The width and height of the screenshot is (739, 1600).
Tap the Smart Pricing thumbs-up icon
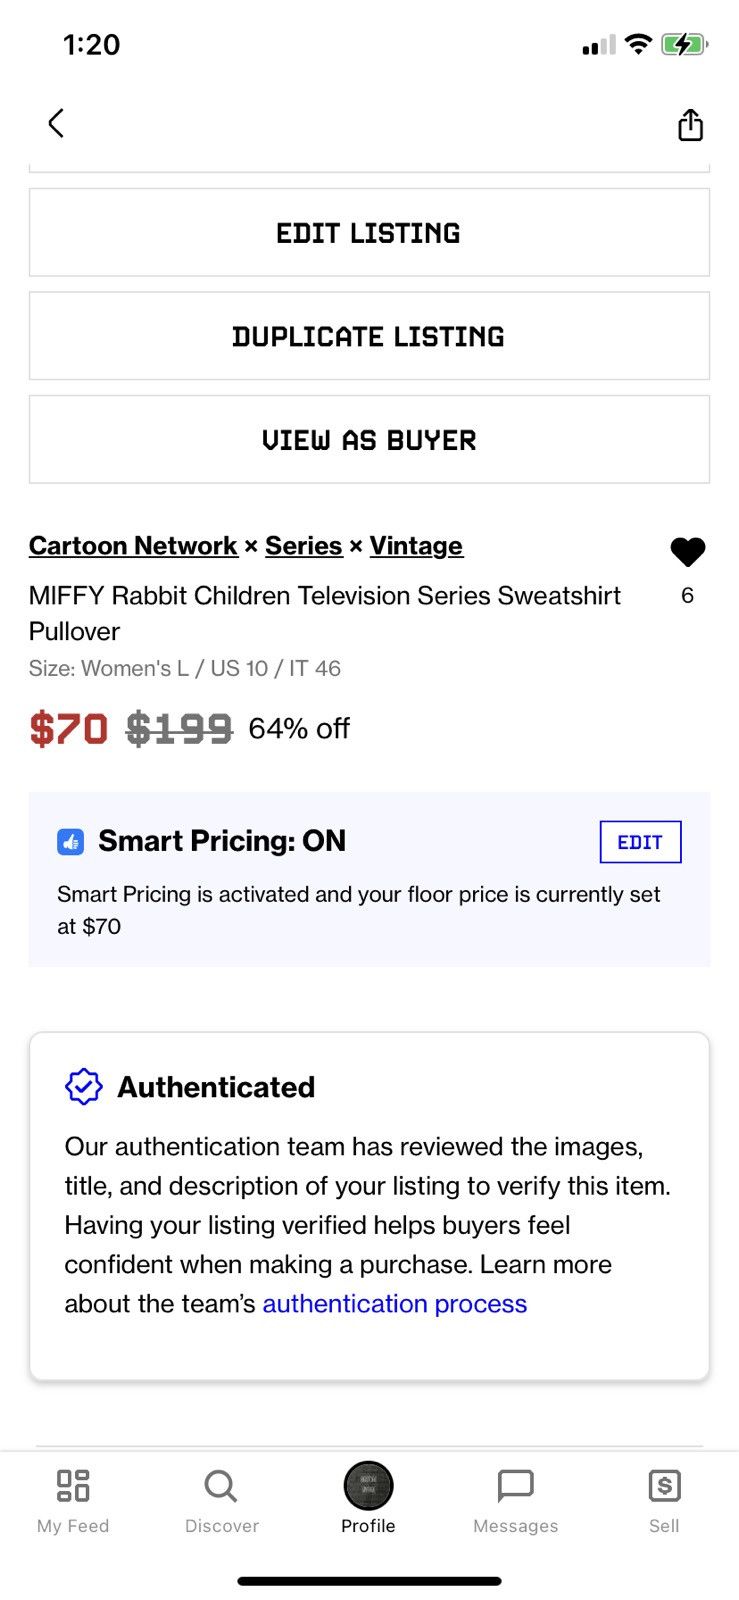[x=70, y=842]
